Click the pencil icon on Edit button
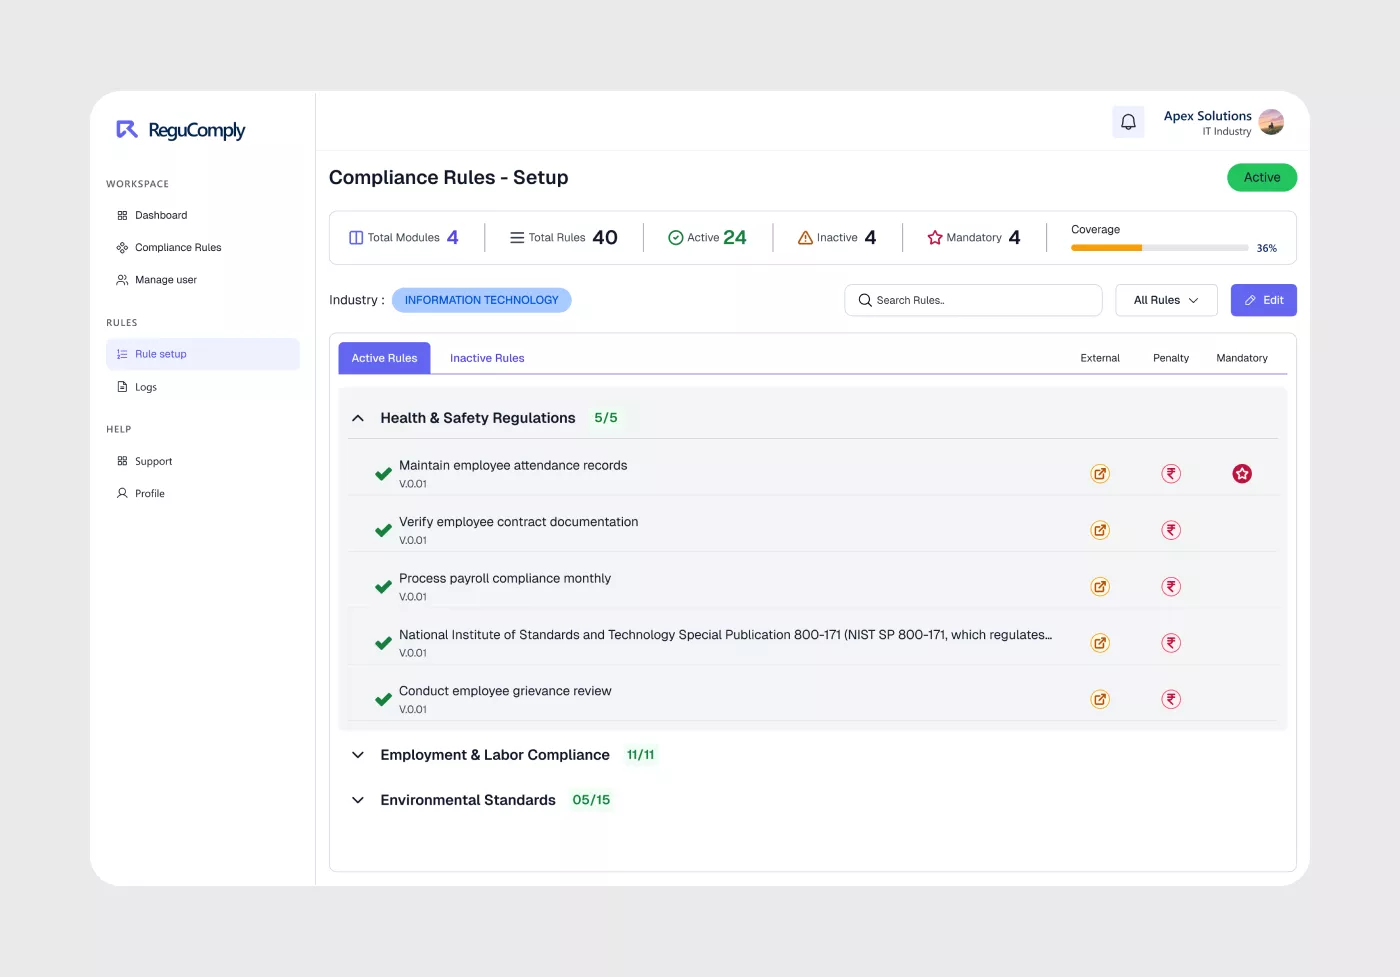 (1250, 300)
